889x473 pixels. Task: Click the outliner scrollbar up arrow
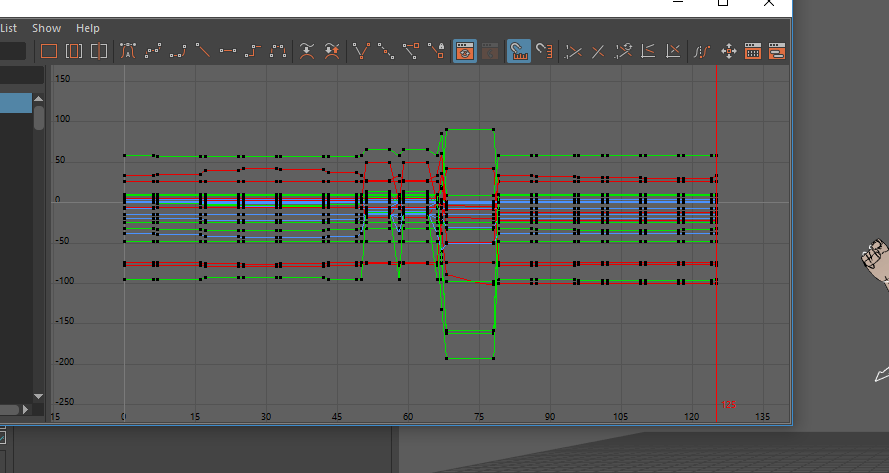tap(39, 99)
